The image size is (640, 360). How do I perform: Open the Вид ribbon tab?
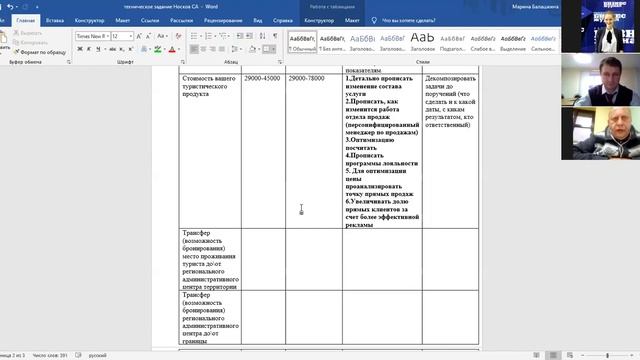(258, 20)
